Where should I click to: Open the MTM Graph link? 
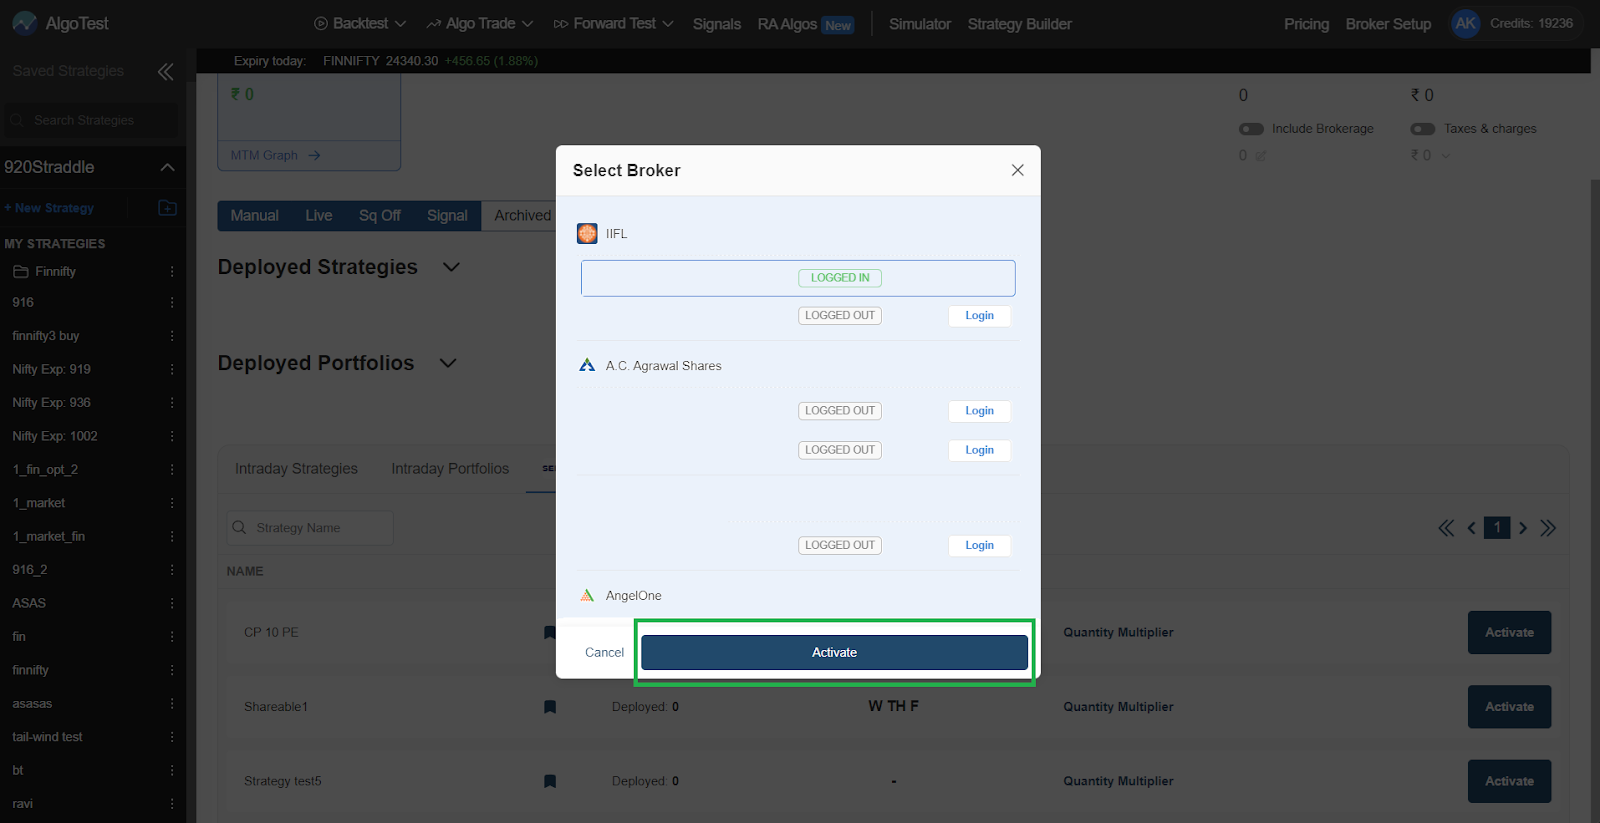pyautogui.click(x=275, y=156)
